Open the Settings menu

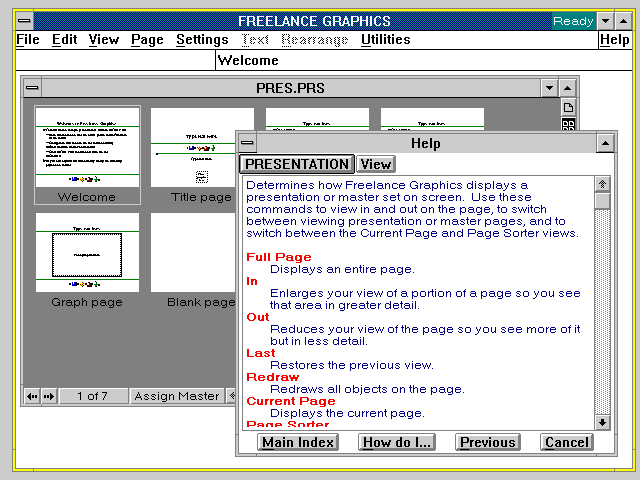pyautogui.click(x=202, y=40)
